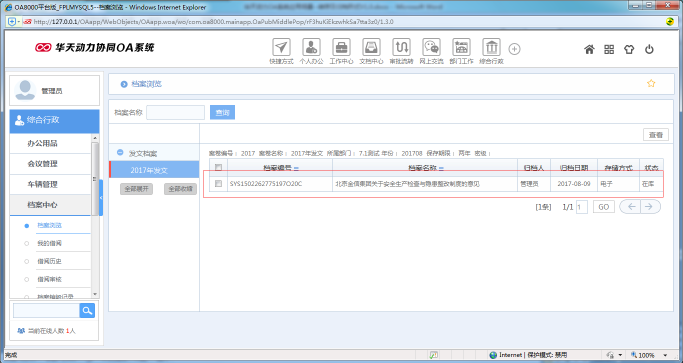The height and width of the screenshot is (363, 683).
Task: Sort by the 档案名称 column icon
Action: (441, 168)
